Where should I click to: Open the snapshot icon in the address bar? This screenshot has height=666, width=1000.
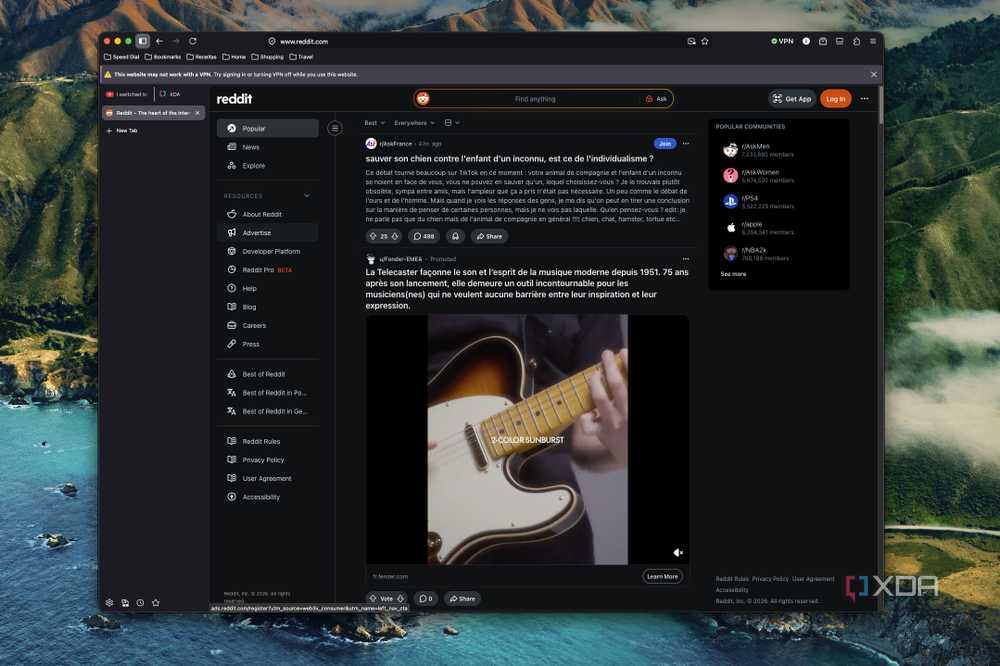tap(691, 41)
